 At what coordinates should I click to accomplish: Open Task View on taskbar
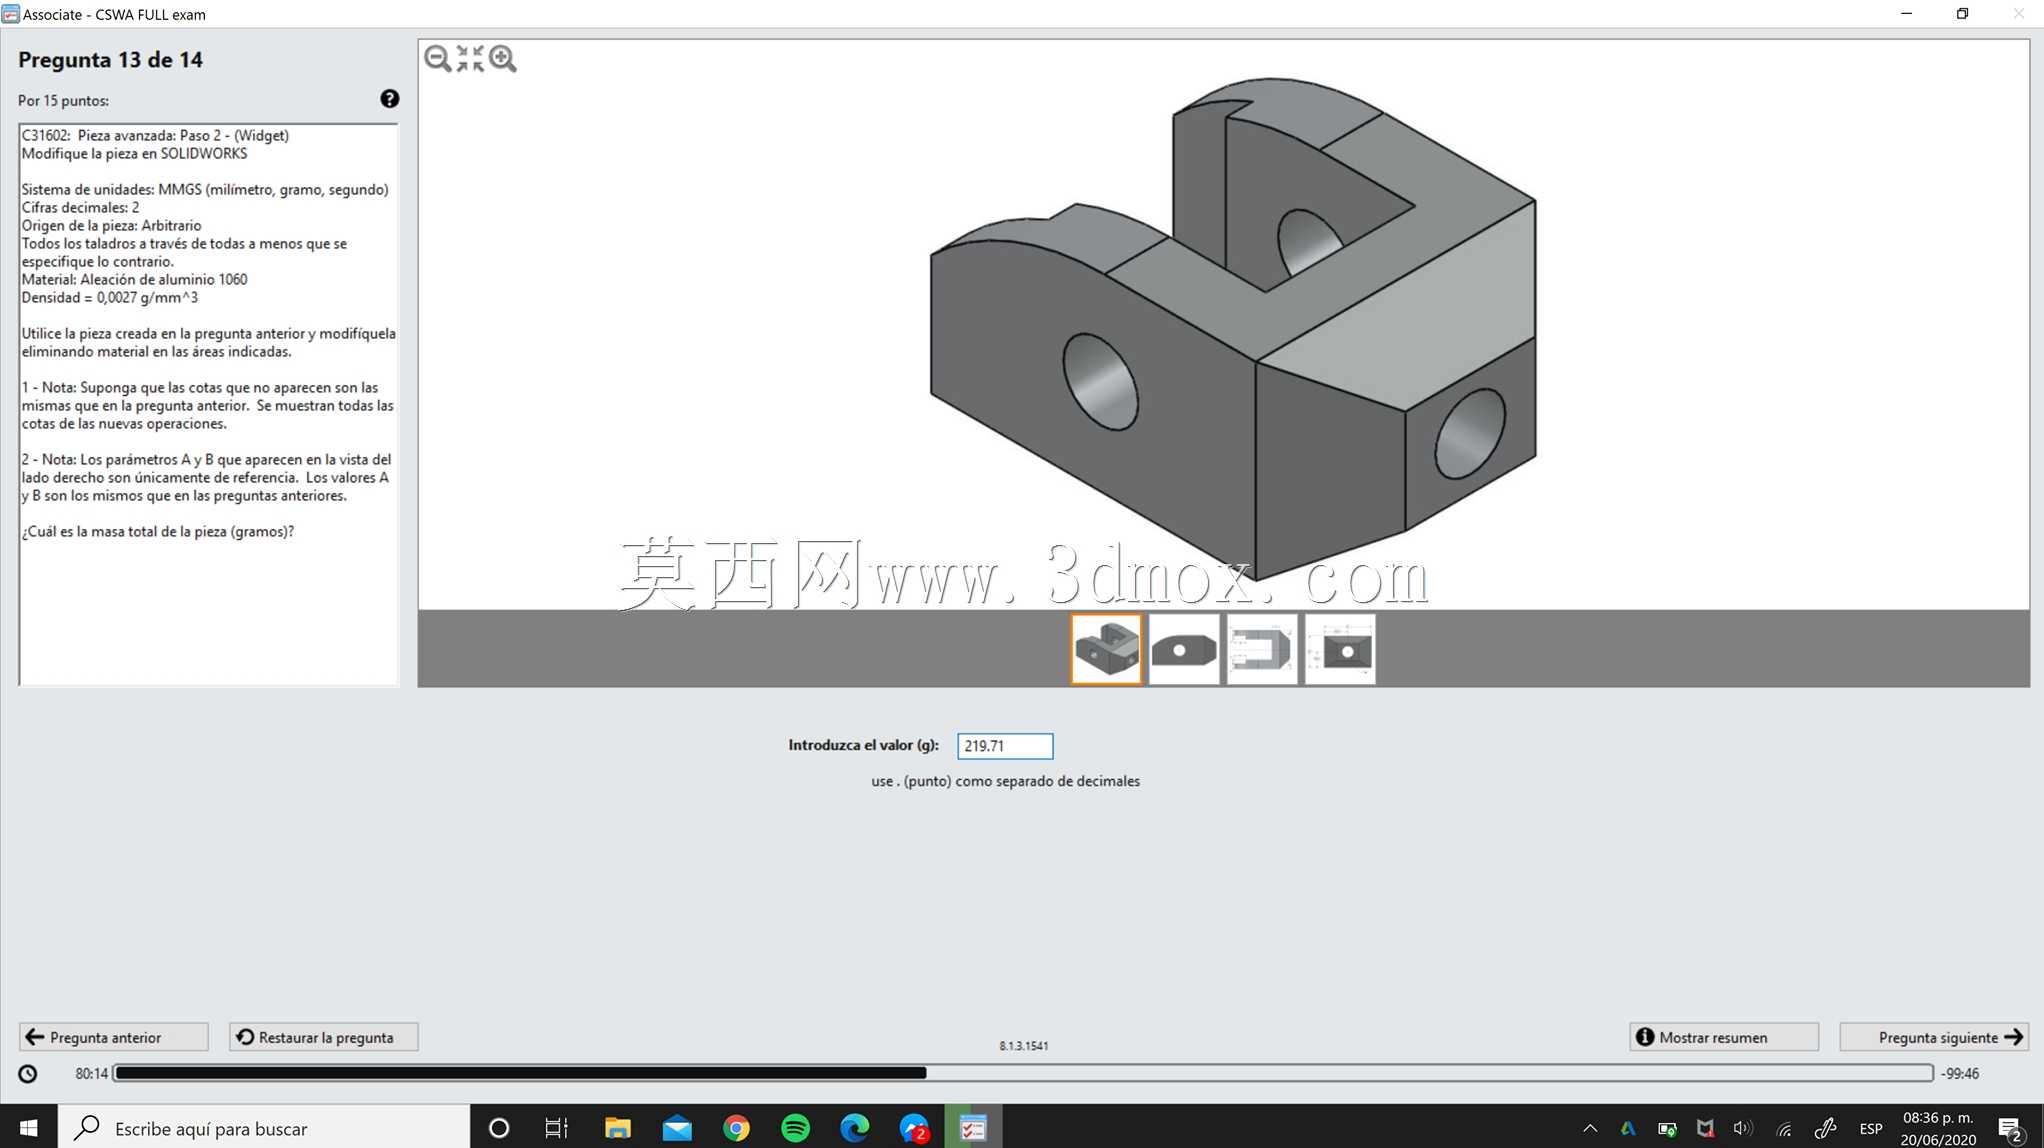click(x=556, y=1128)
